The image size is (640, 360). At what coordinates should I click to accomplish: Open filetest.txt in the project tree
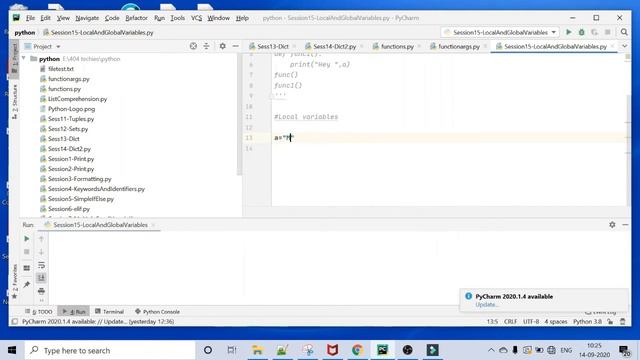(x=60, y=69)
